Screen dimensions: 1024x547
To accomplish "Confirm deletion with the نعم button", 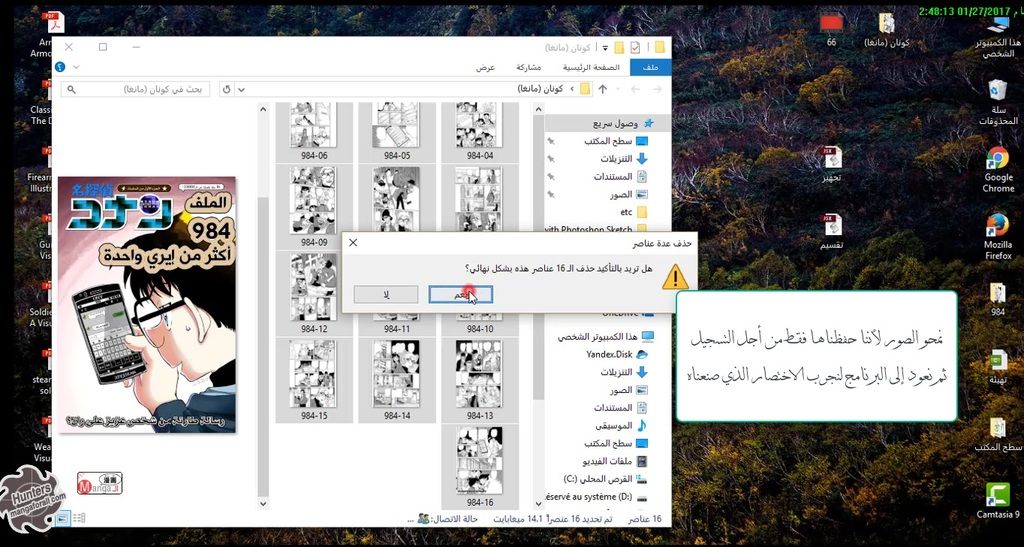I will (460, 294).
